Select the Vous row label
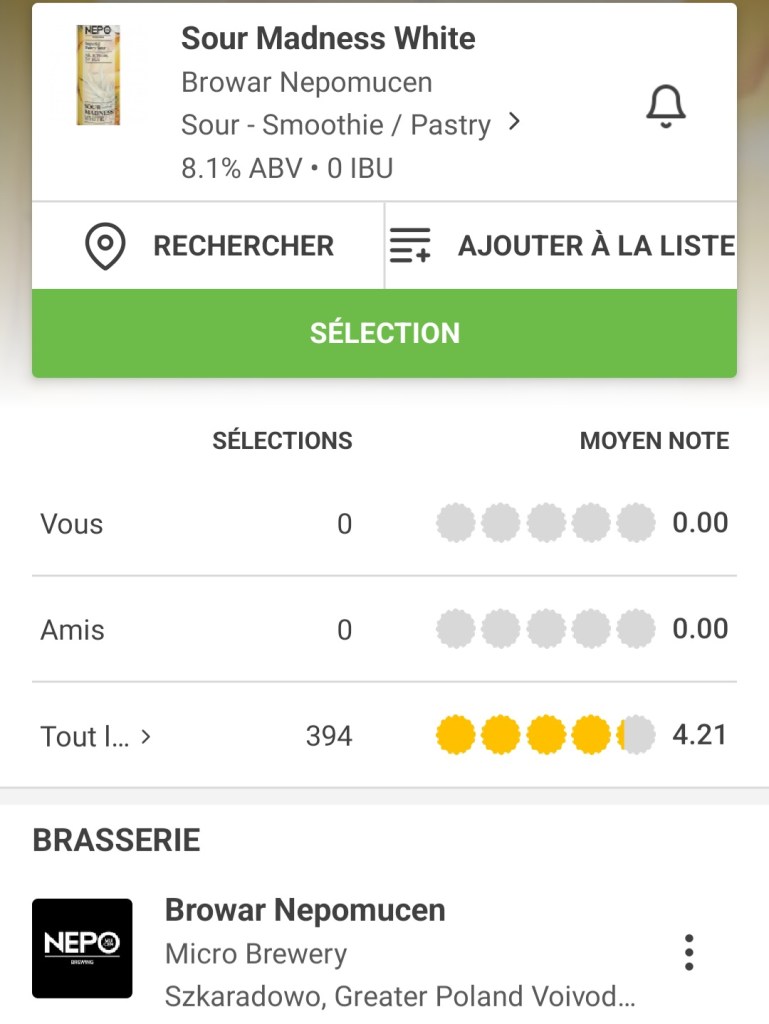Image resolution: width=769 pixels, height=1024 pixels. (72, 524)
